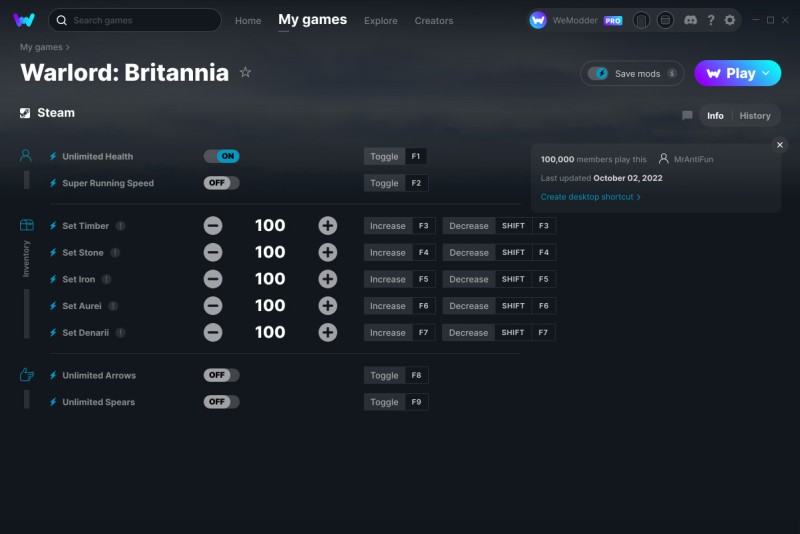Viewport: 800px width, 534px height.
Task: Close the info panel
Action: (780, 145)
